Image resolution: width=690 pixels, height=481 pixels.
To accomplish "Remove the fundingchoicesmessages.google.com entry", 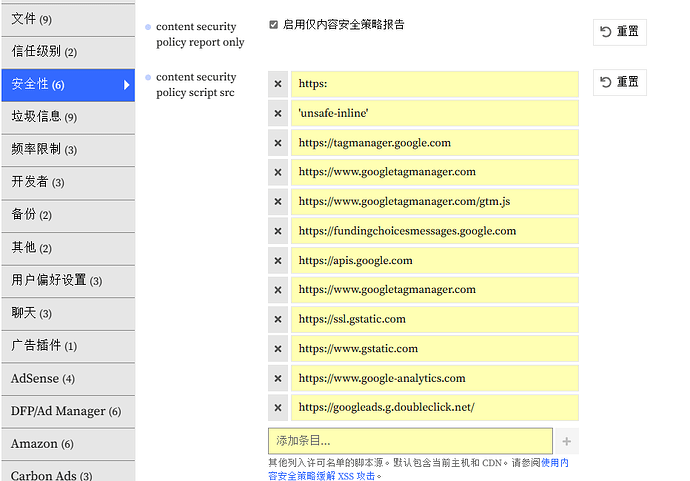I will point(278,231).
